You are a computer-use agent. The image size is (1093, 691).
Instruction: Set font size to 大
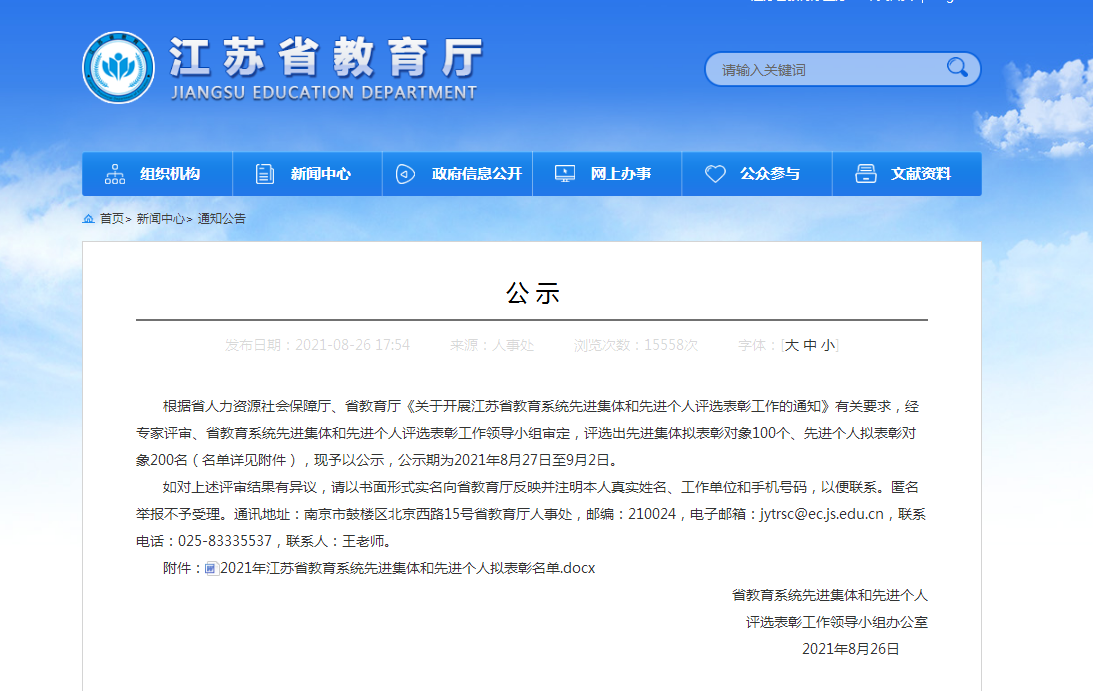(792, 345)
